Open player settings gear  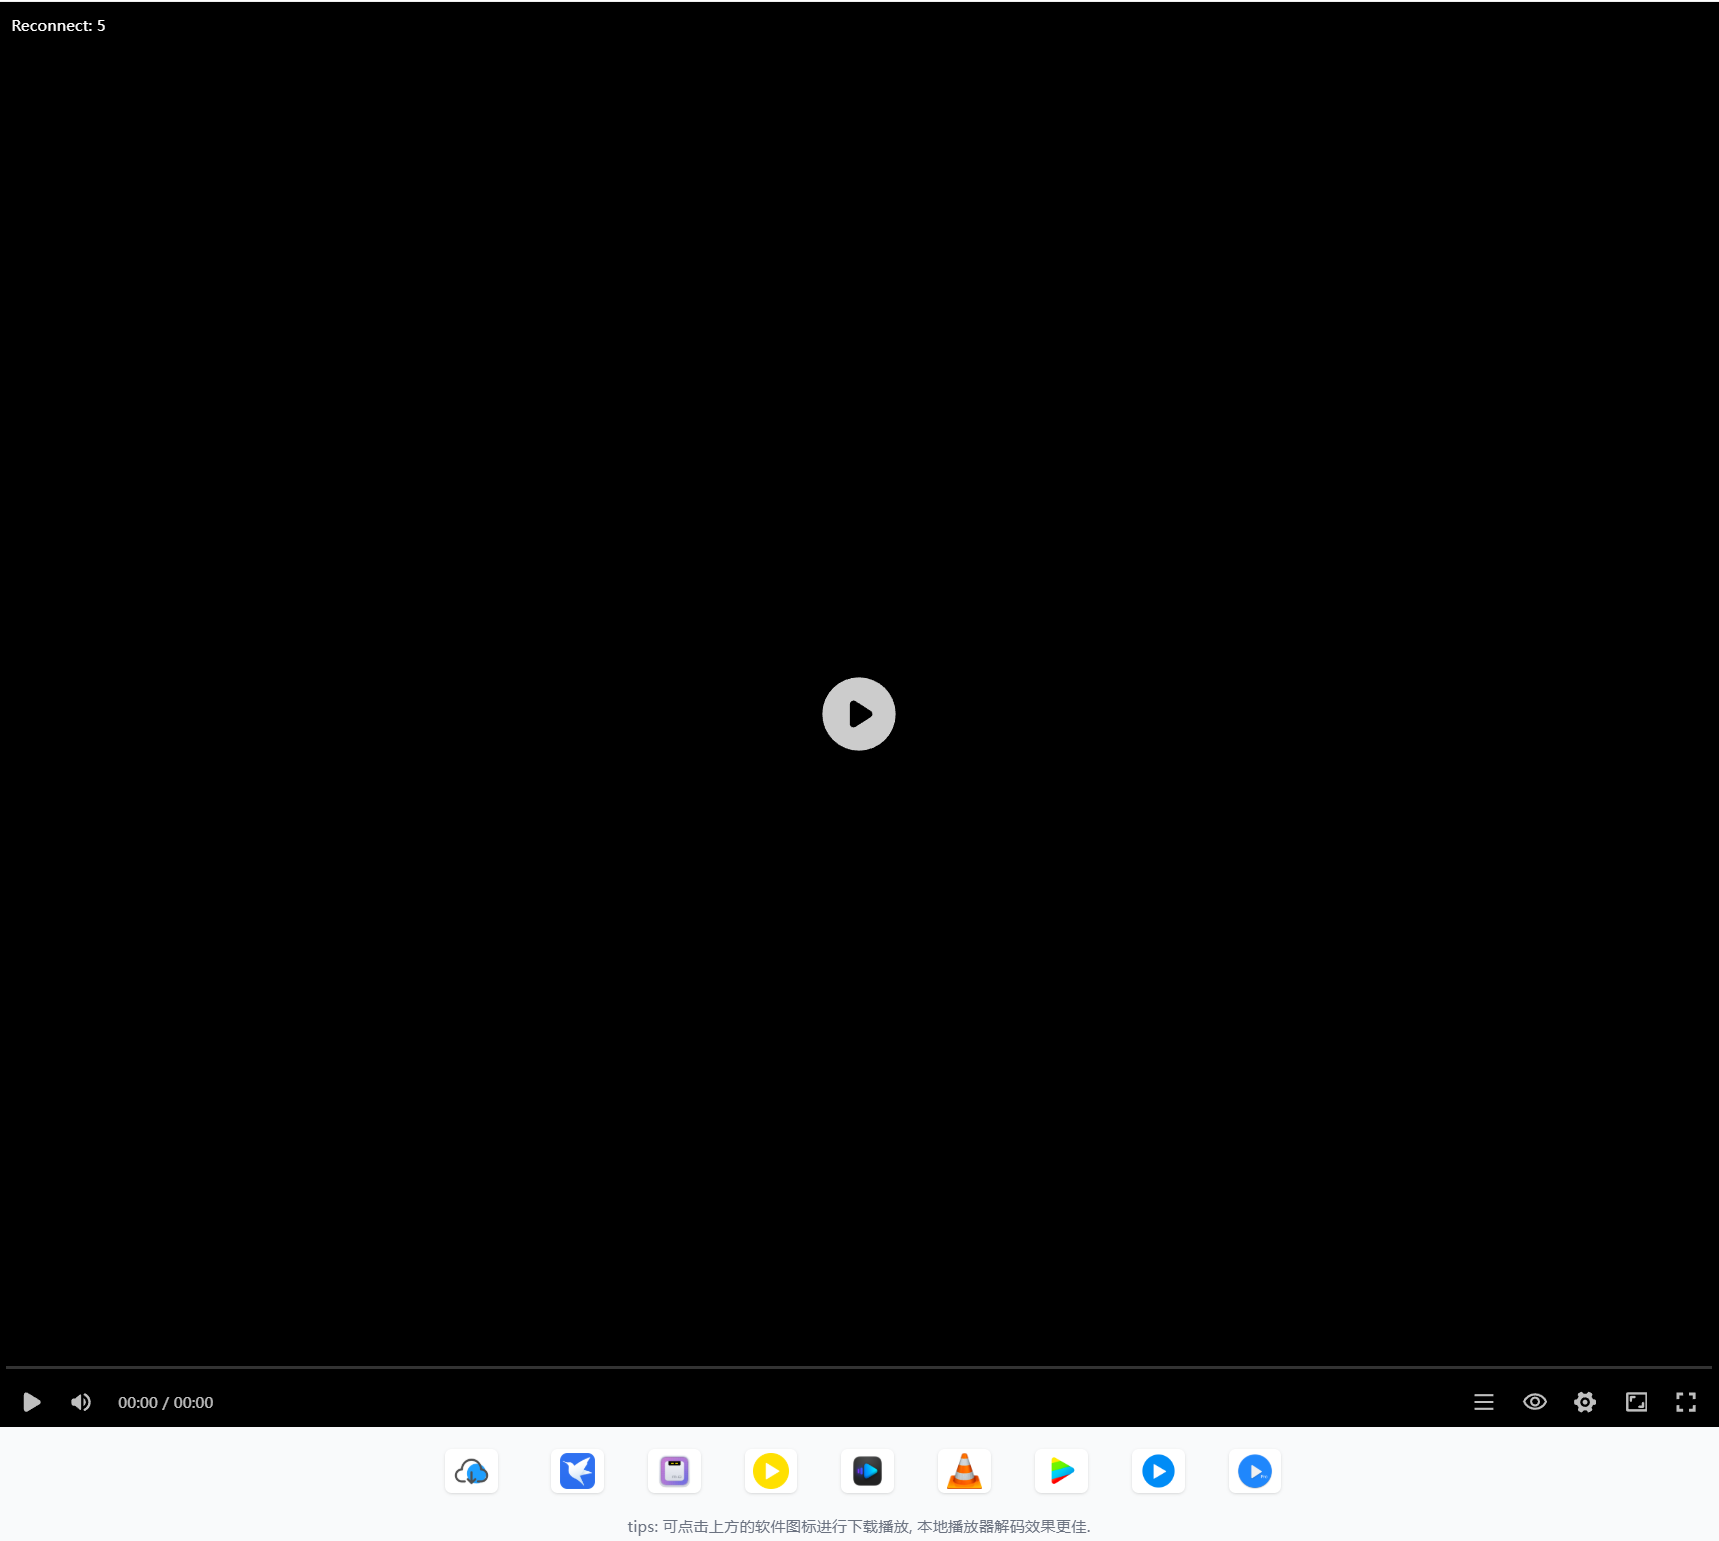coord(1585,1402)
